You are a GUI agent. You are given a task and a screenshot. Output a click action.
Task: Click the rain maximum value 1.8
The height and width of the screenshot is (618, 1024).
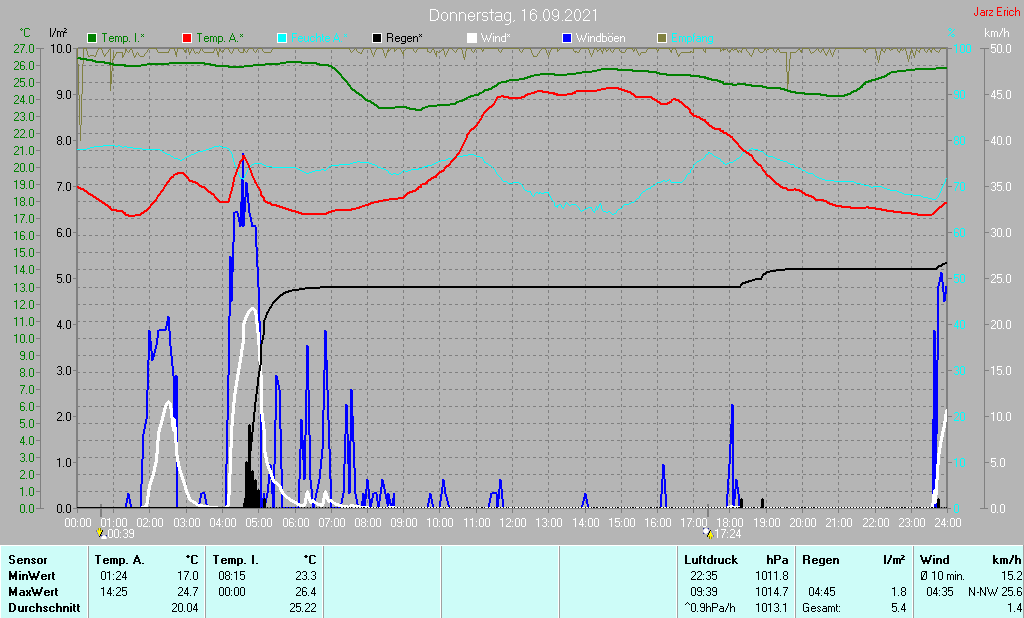click(899, 592)
